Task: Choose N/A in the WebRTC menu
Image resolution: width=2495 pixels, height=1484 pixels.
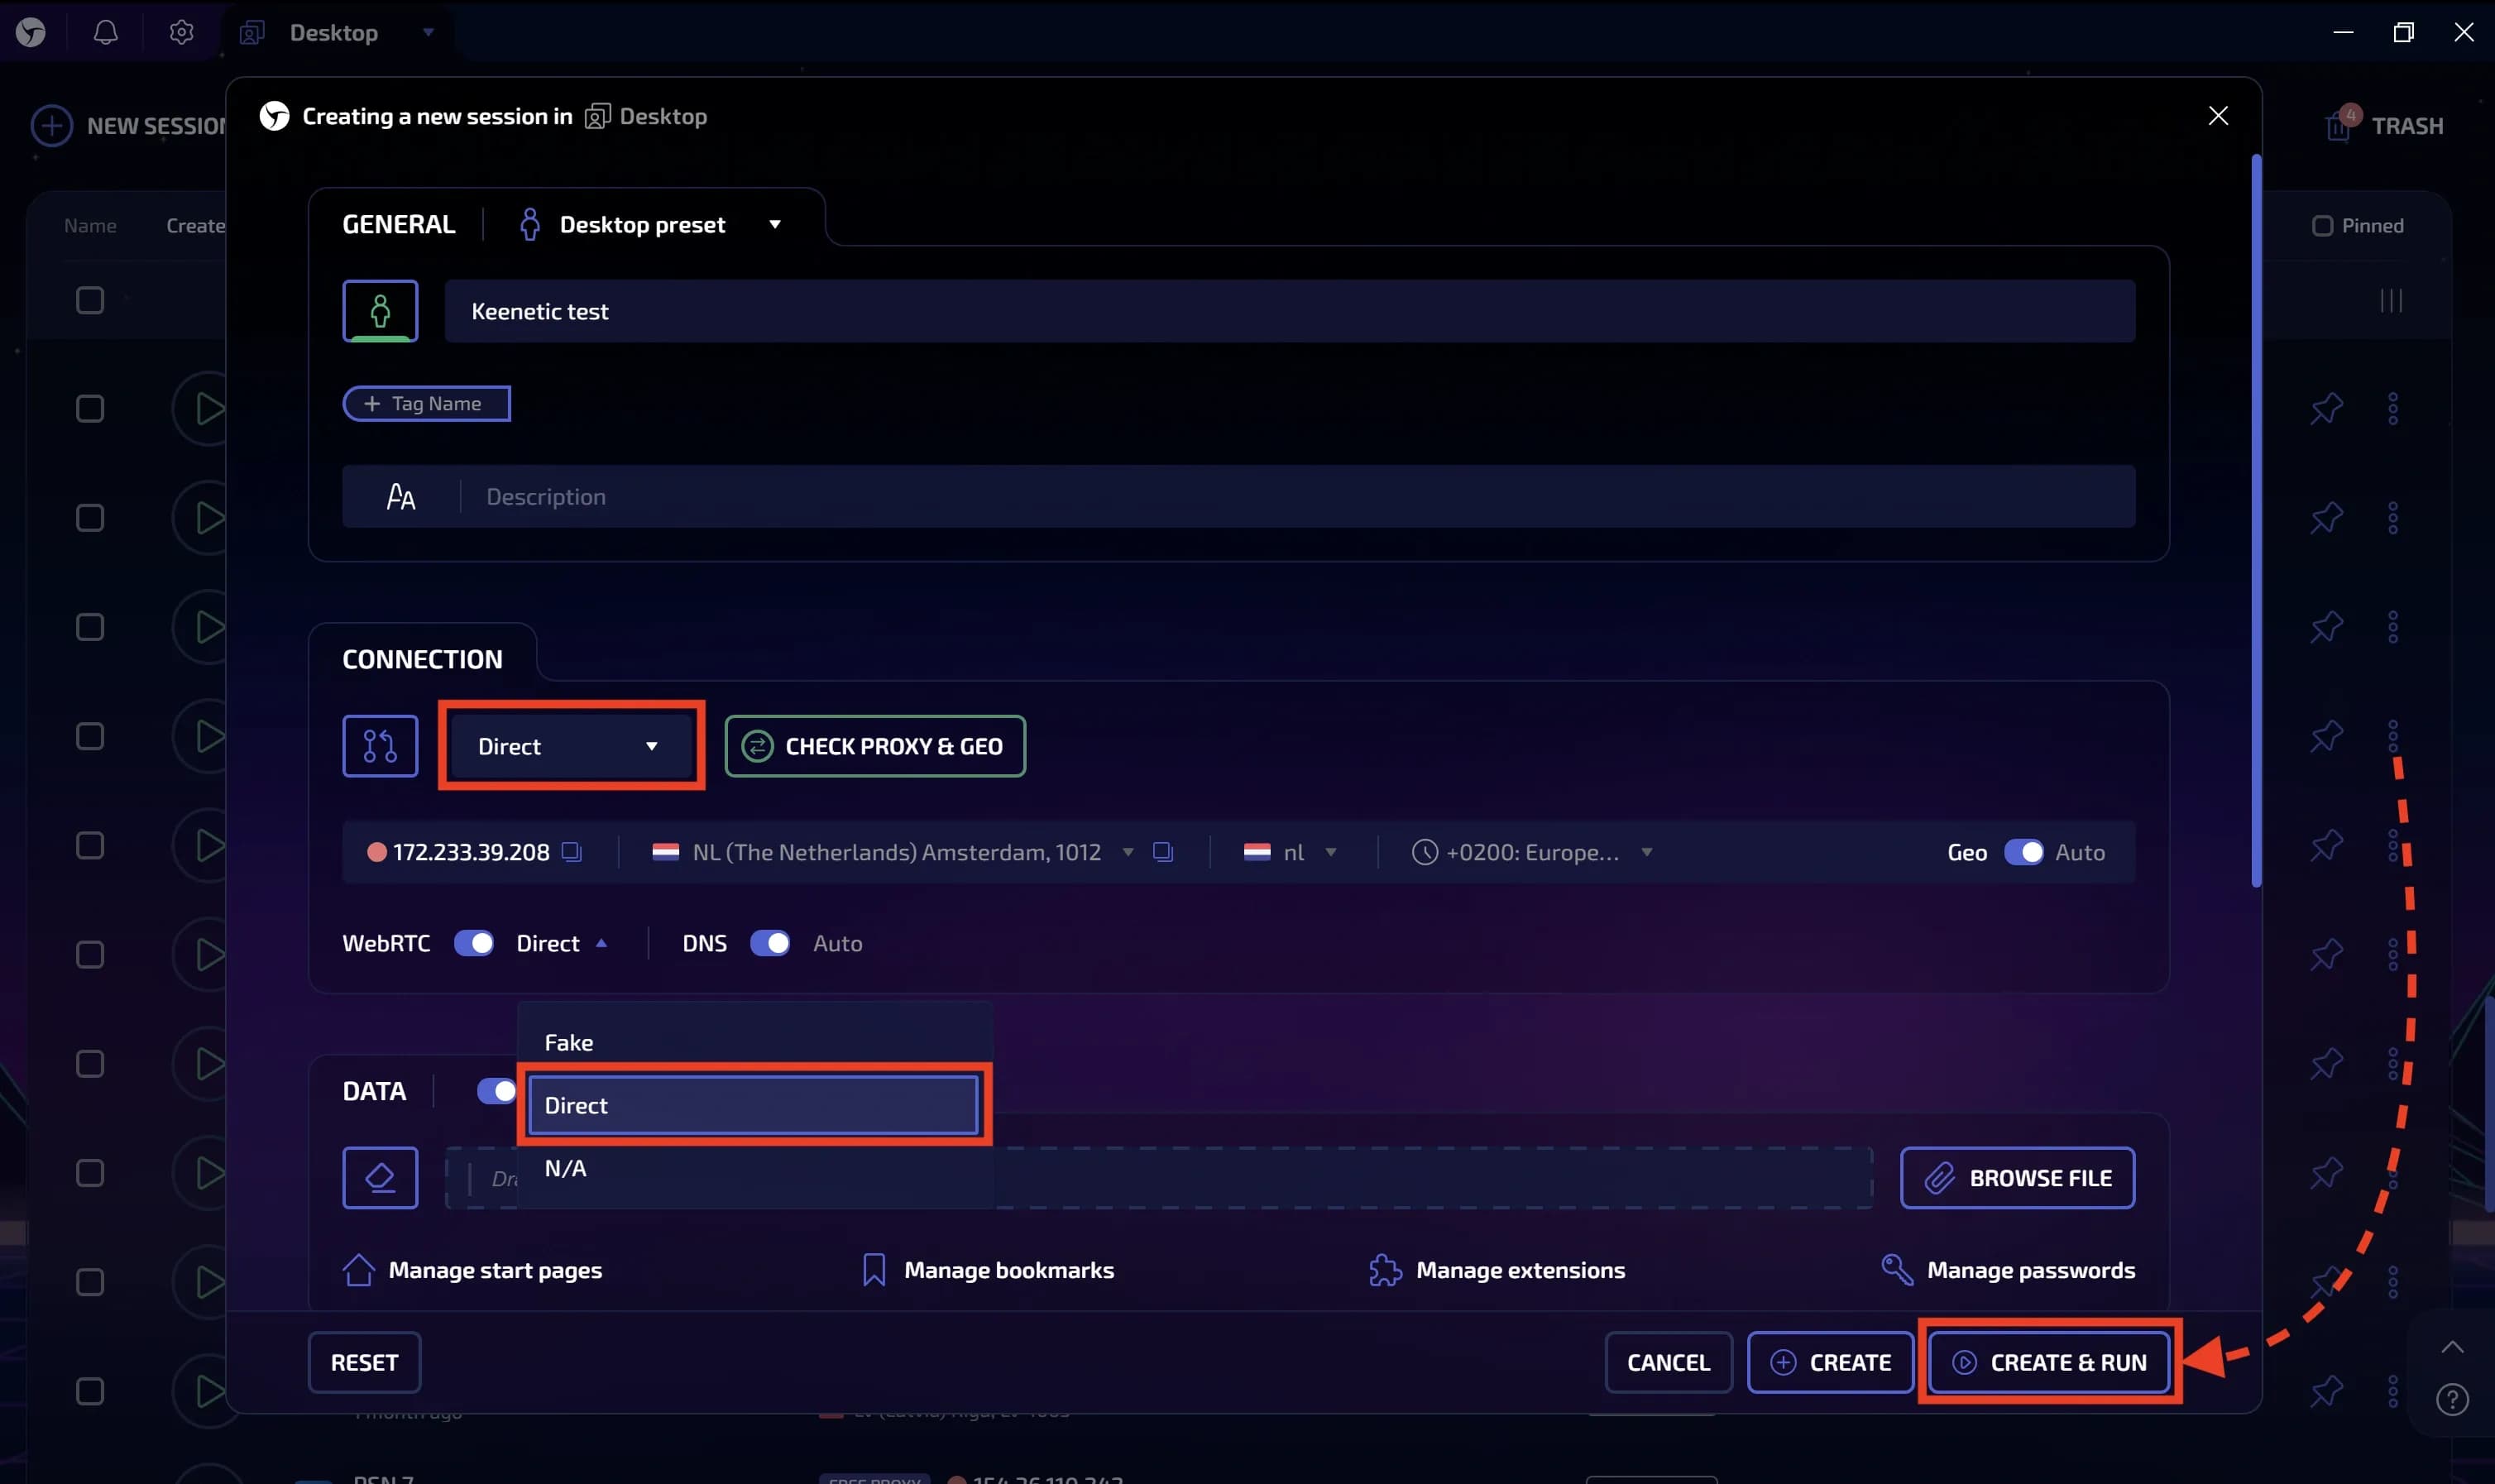Action: click(x=566, y=1168)
